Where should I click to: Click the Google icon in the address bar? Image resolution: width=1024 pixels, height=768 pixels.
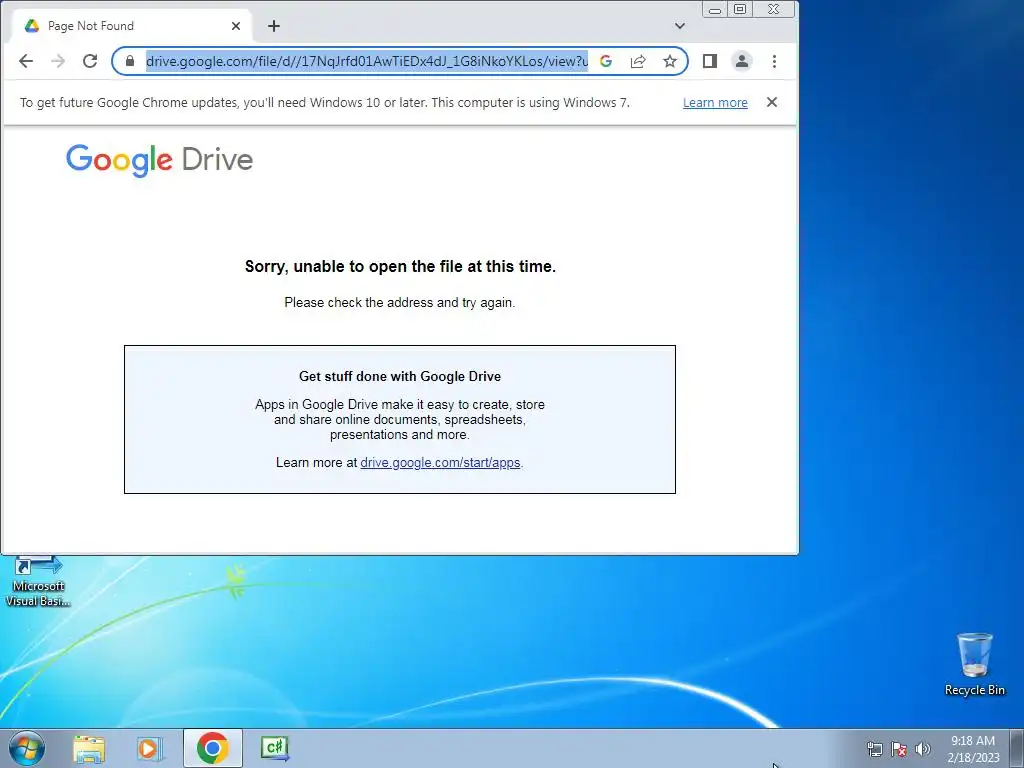pos(606,61)
